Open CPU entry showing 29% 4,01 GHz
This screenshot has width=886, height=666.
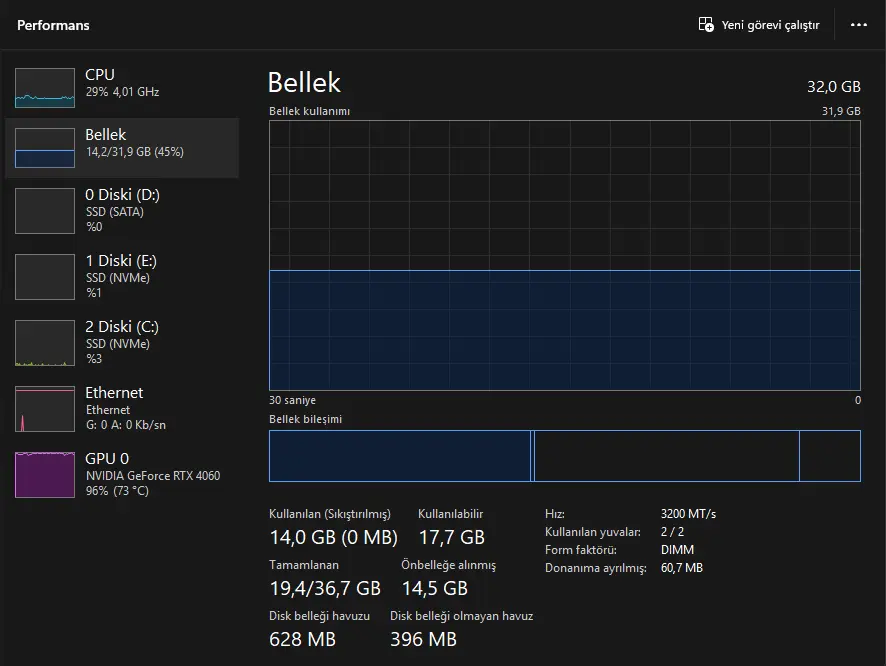point(122,88)
